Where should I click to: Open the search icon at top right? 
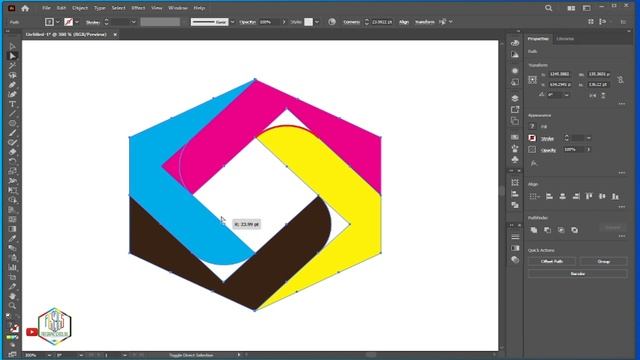pyautogui.click(x=549, y=8)
